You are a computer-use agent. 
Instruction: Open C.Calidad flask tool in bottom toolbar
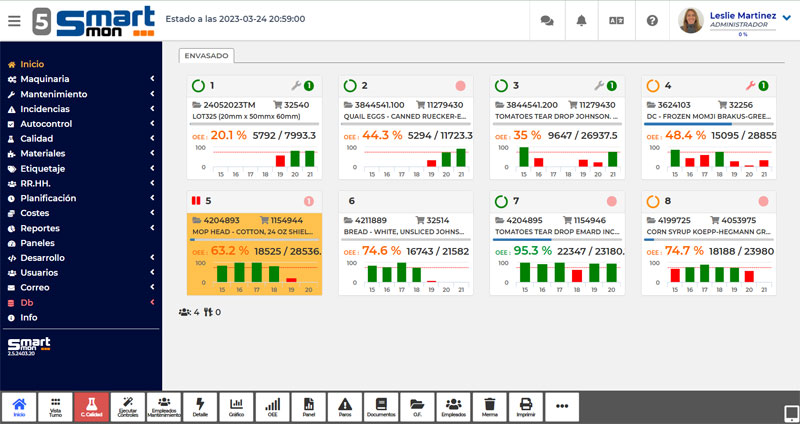pyautogui.click(x=92, y=406)
